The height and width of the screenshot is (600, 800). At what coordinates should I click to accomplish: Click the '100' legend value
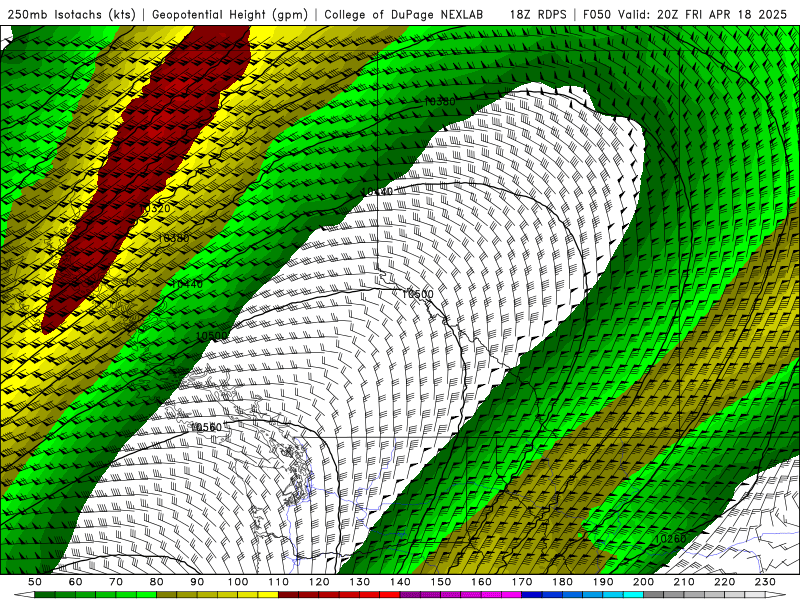point(238,582)
